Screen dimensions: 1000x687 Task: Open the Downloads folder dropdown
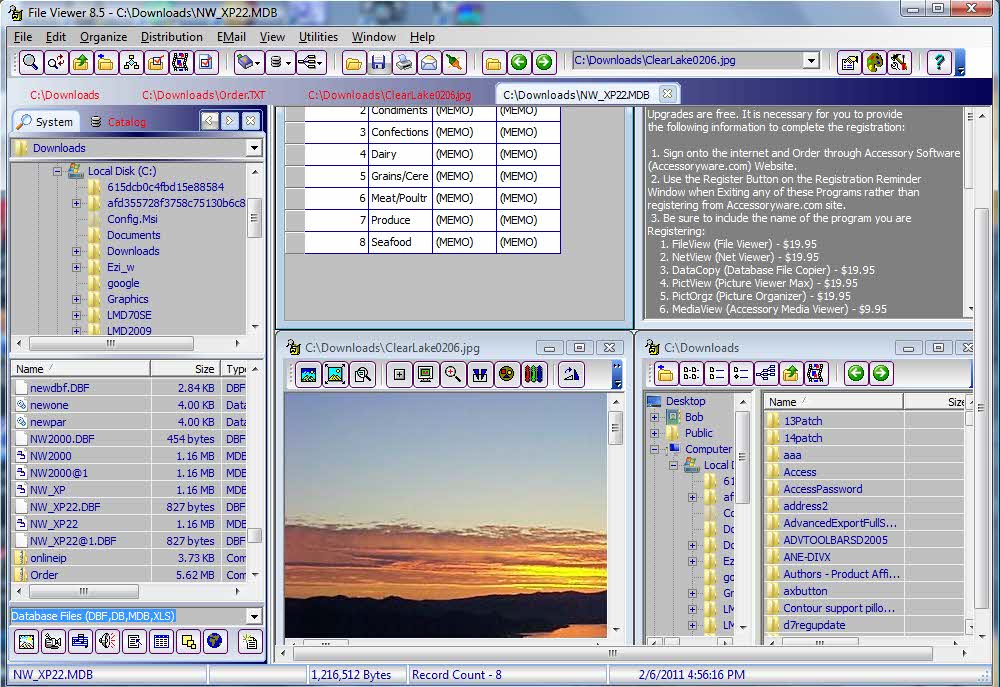point(254,148)
